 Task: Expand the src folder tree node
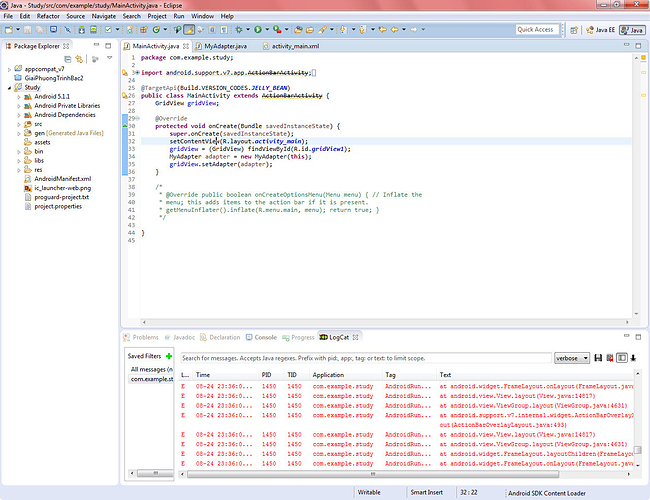18,123
